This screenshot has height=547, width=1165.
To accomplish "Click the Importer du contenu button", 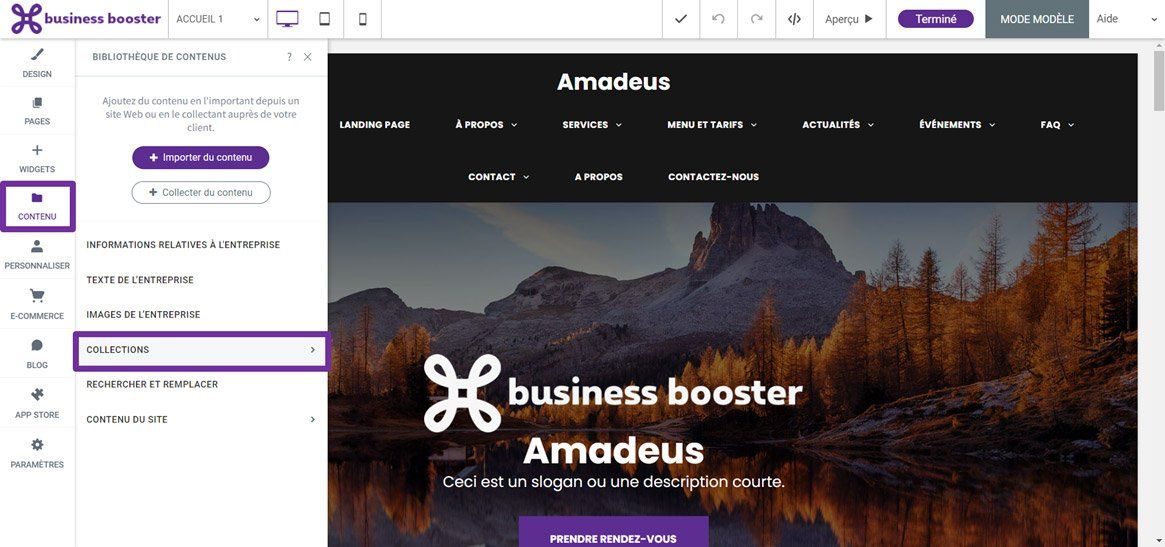I will (201, 158).
